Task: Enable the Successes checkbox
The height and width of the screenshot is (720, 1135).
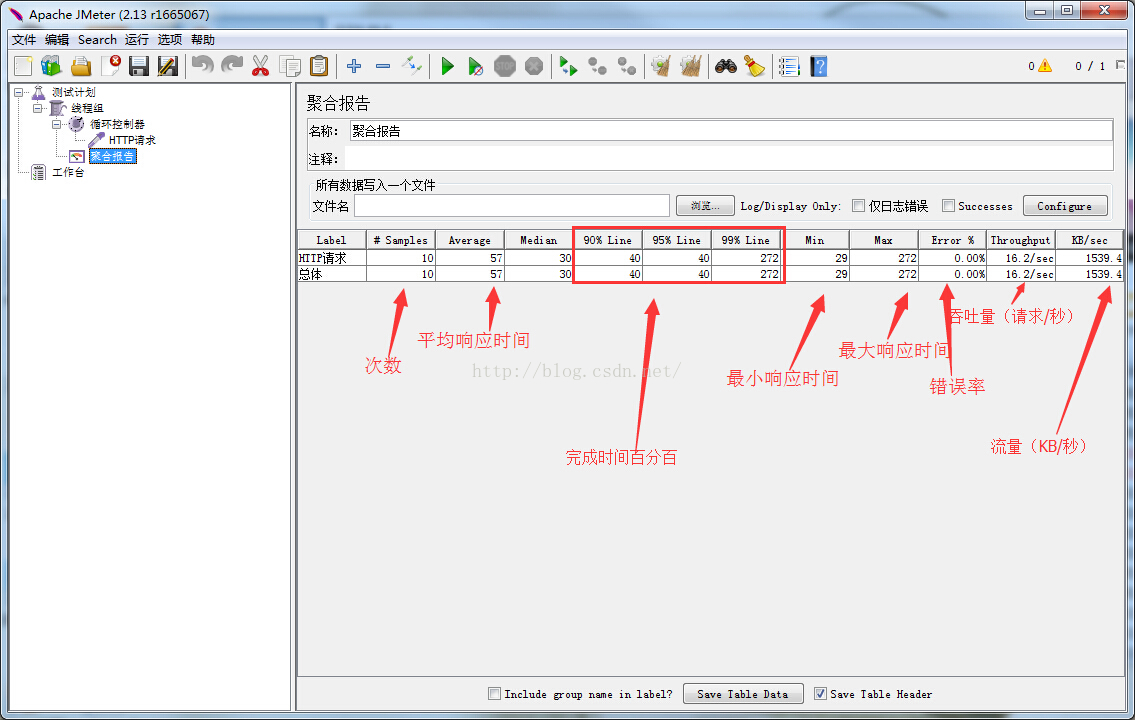Action: click(x=948, y=206)
